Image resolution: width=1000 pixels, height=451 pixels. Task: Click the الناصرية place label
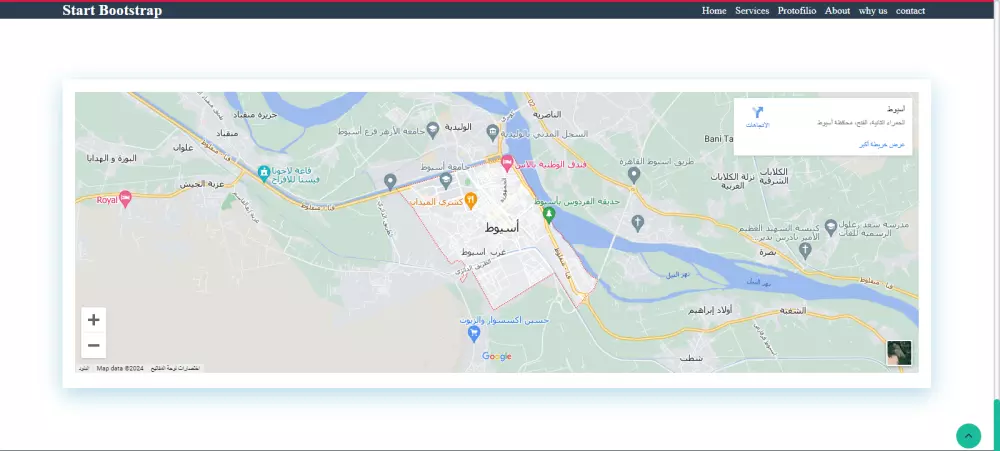(548, 115)
